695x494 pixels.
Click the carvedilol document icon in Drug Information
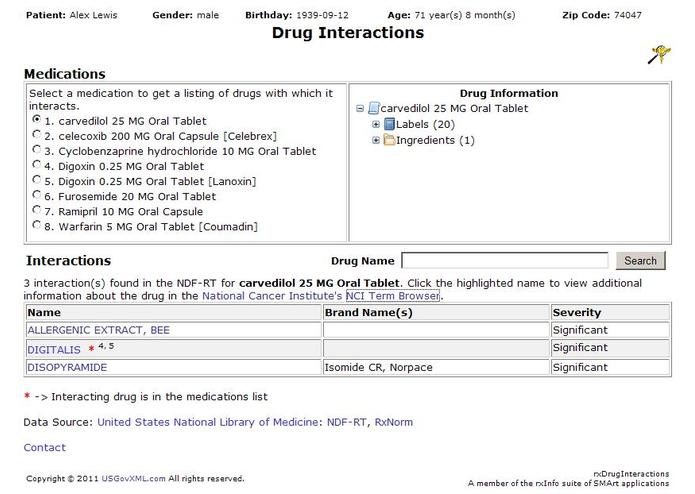click(374, 108)
